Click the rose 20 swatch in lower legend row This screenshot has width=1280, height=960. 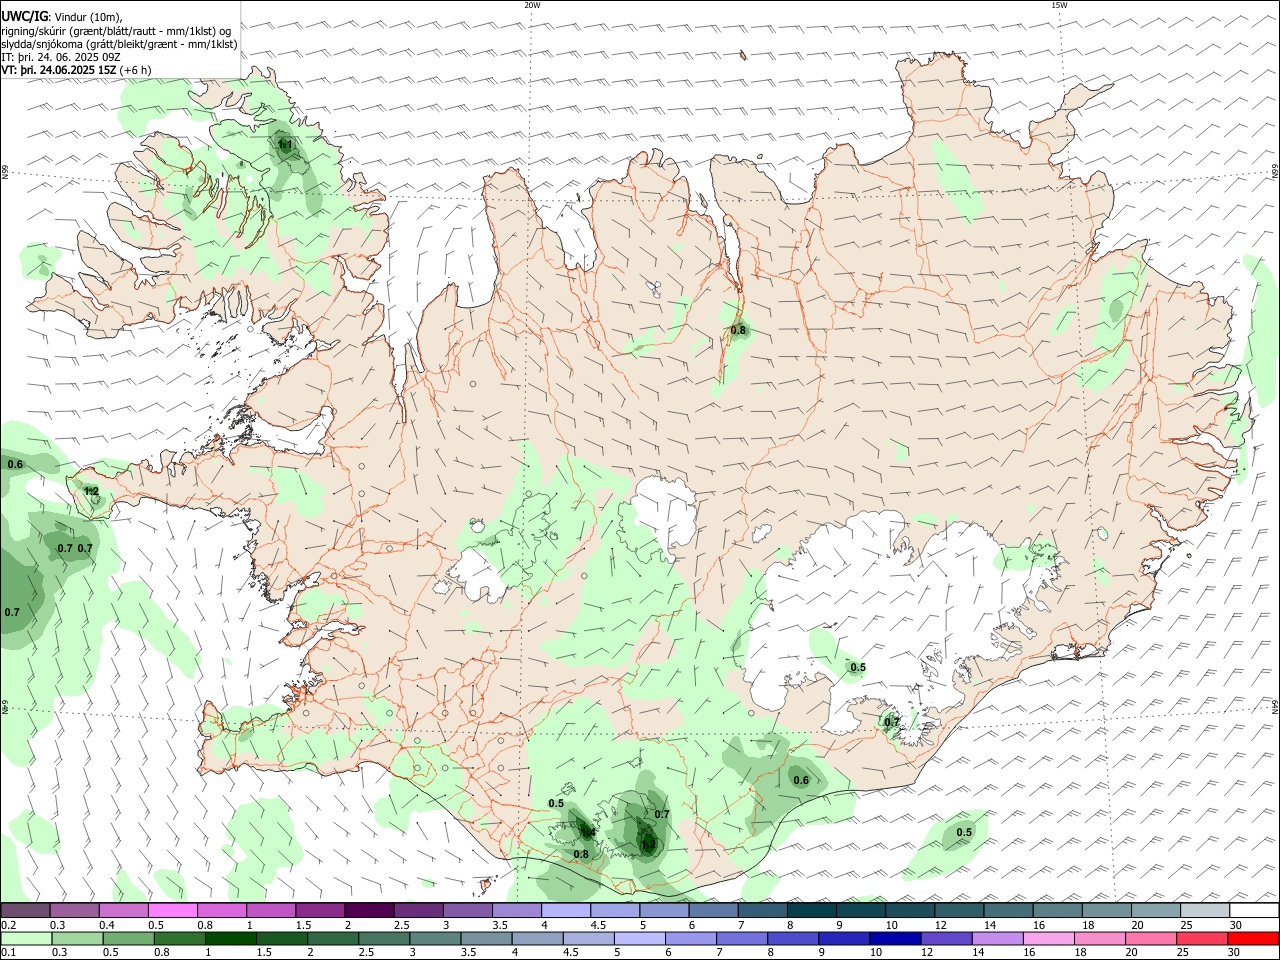[1150, 939]
